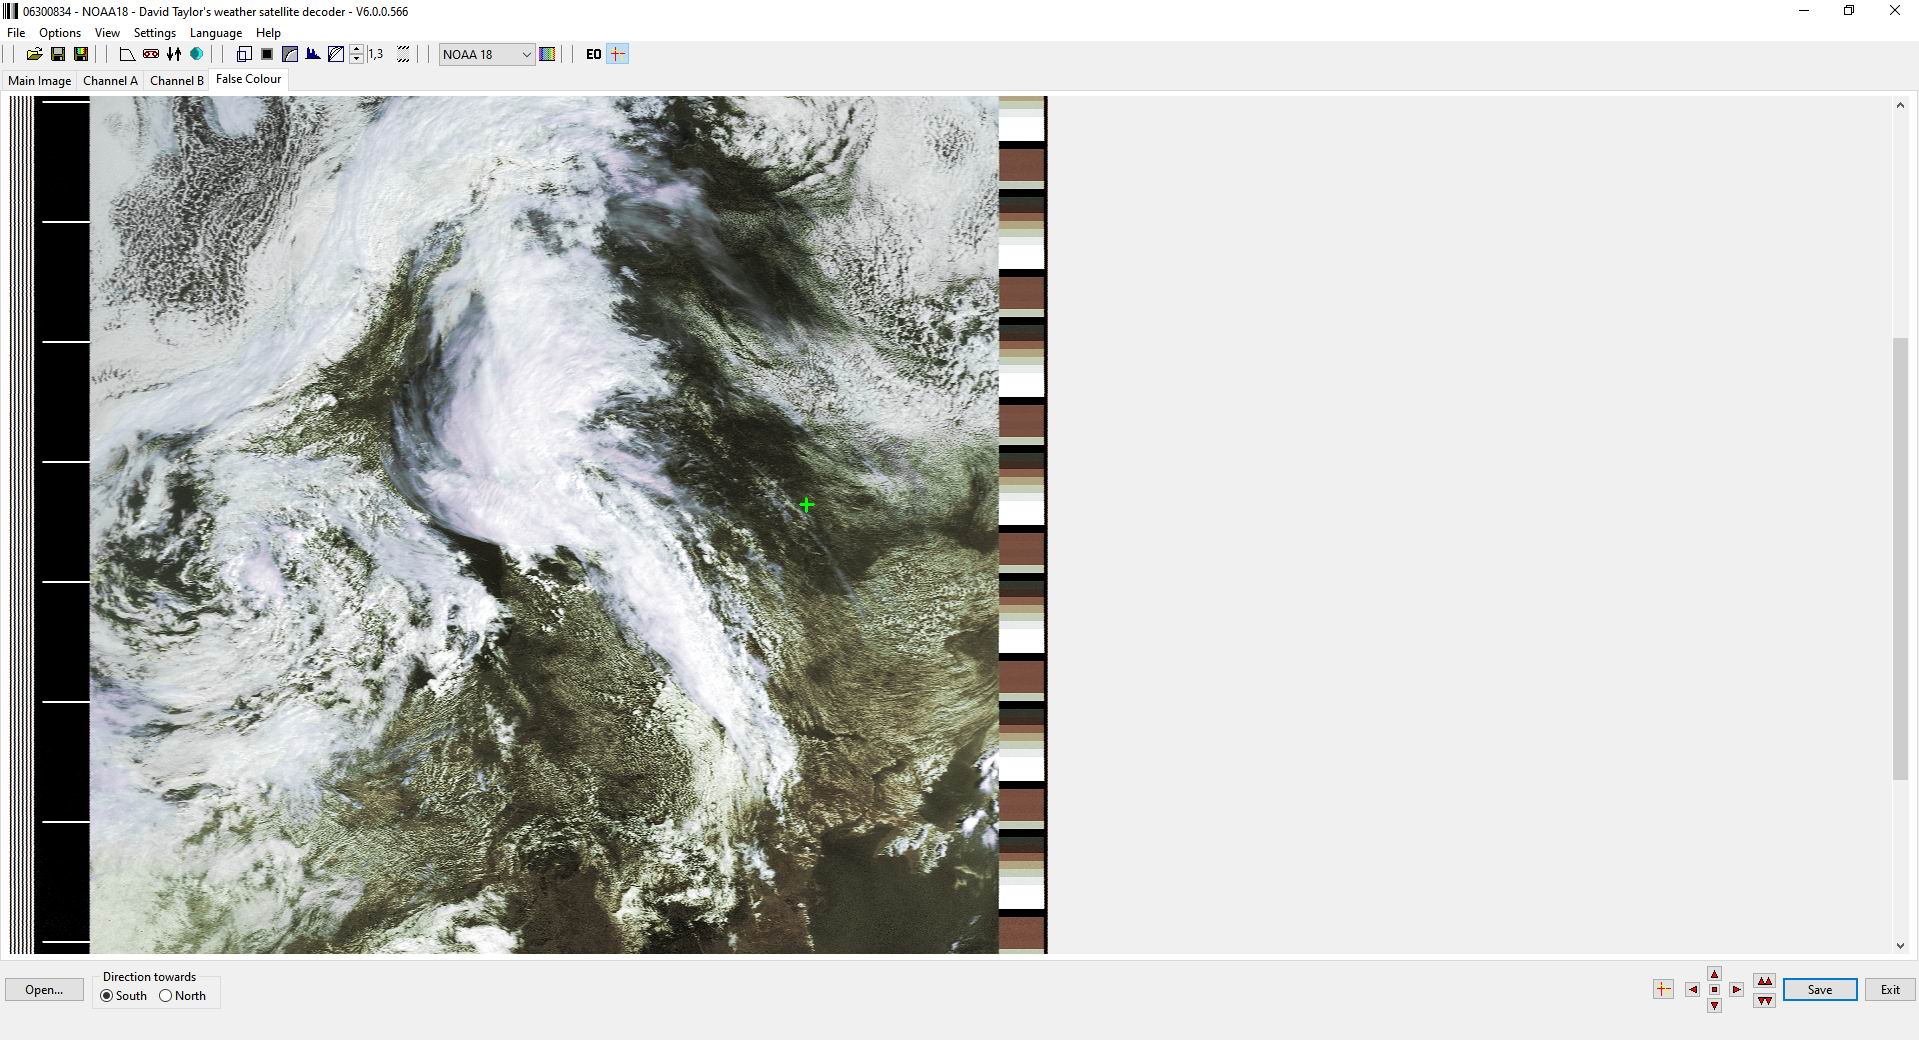Click the blue histogram toolbar icon
The image size is (1919, 1040).
(313, 54)
